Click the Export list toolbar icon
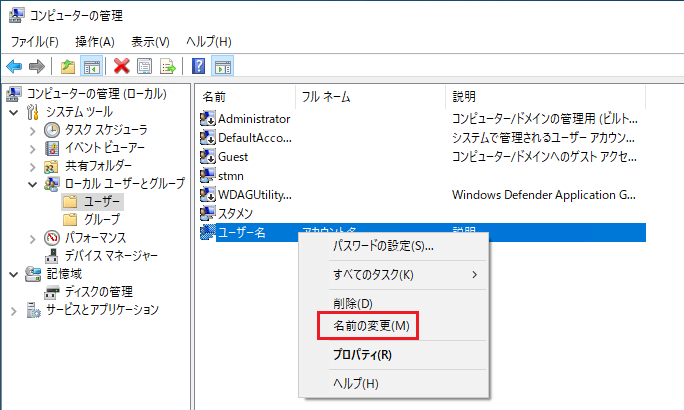The width and height of the screenshot is (684, 410). [x=168, y=66]
